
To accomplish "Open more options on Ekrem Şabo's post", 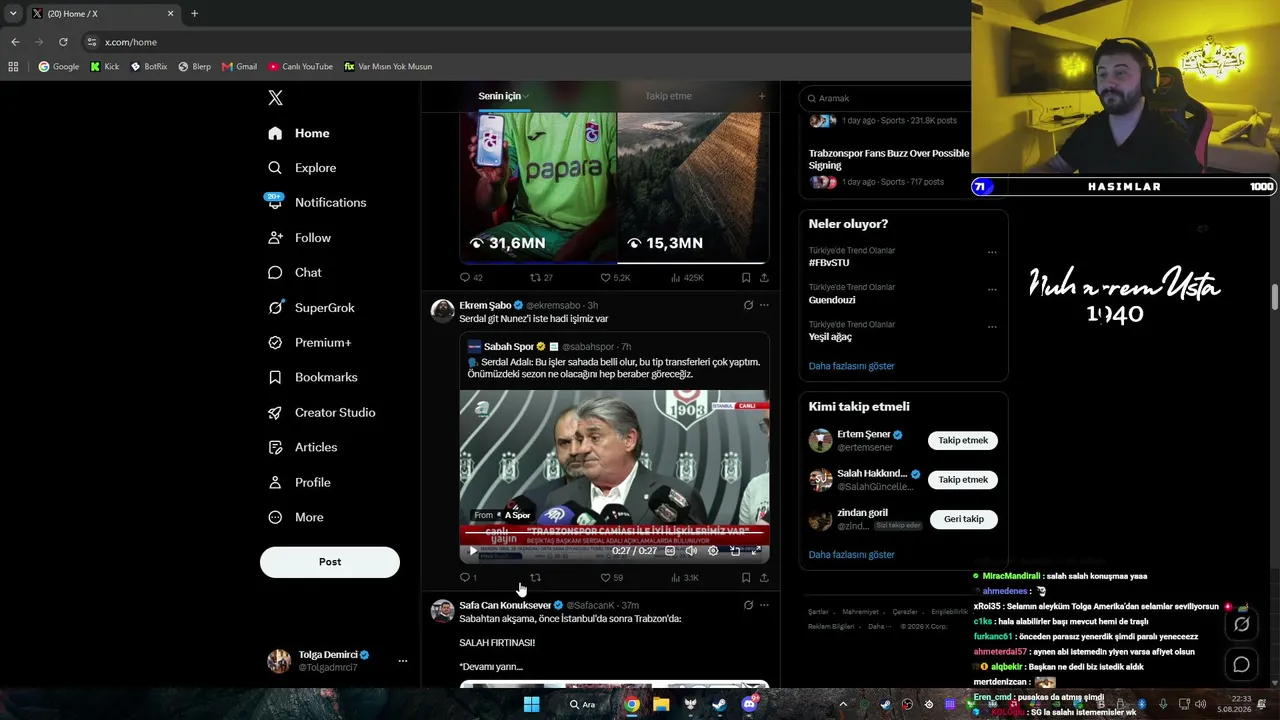I will point(764,305).
